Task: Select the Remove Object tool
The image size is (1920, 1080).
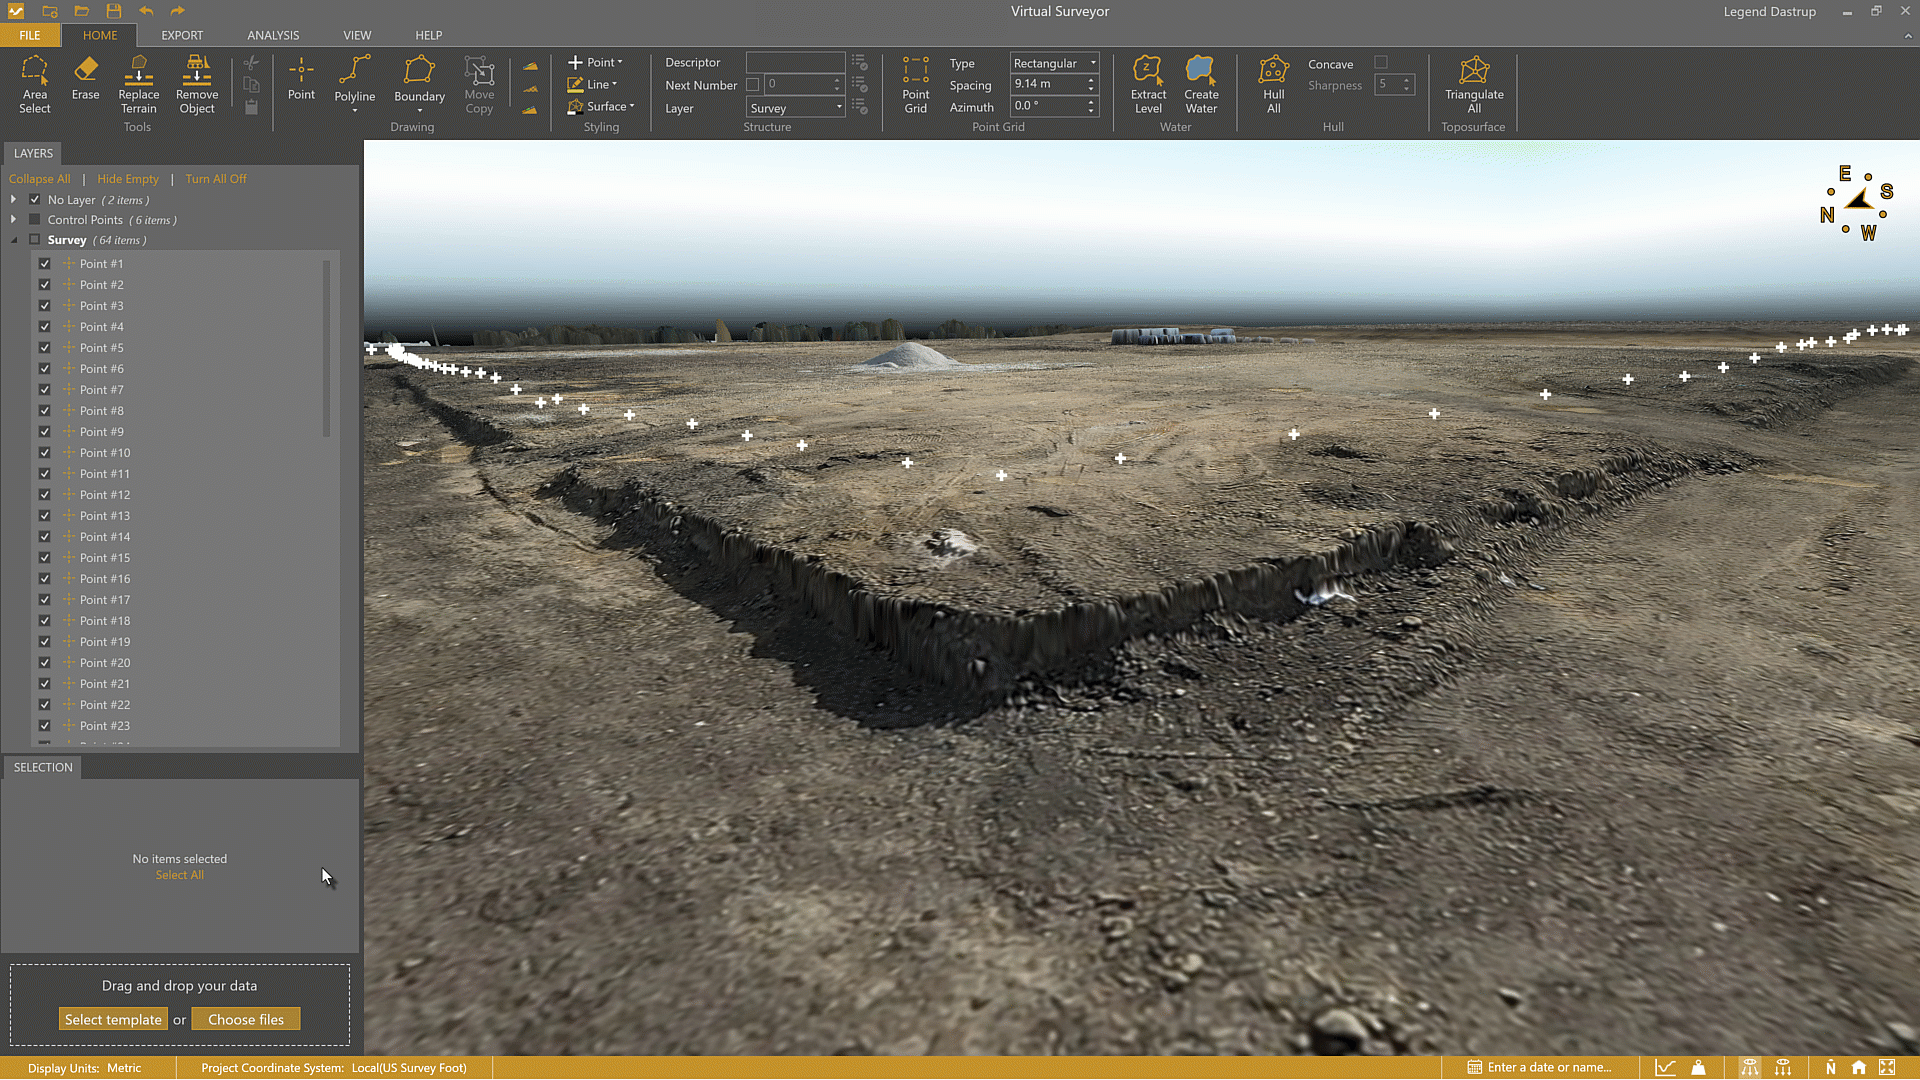Action: pyautogui.click(x=196, y=85)
